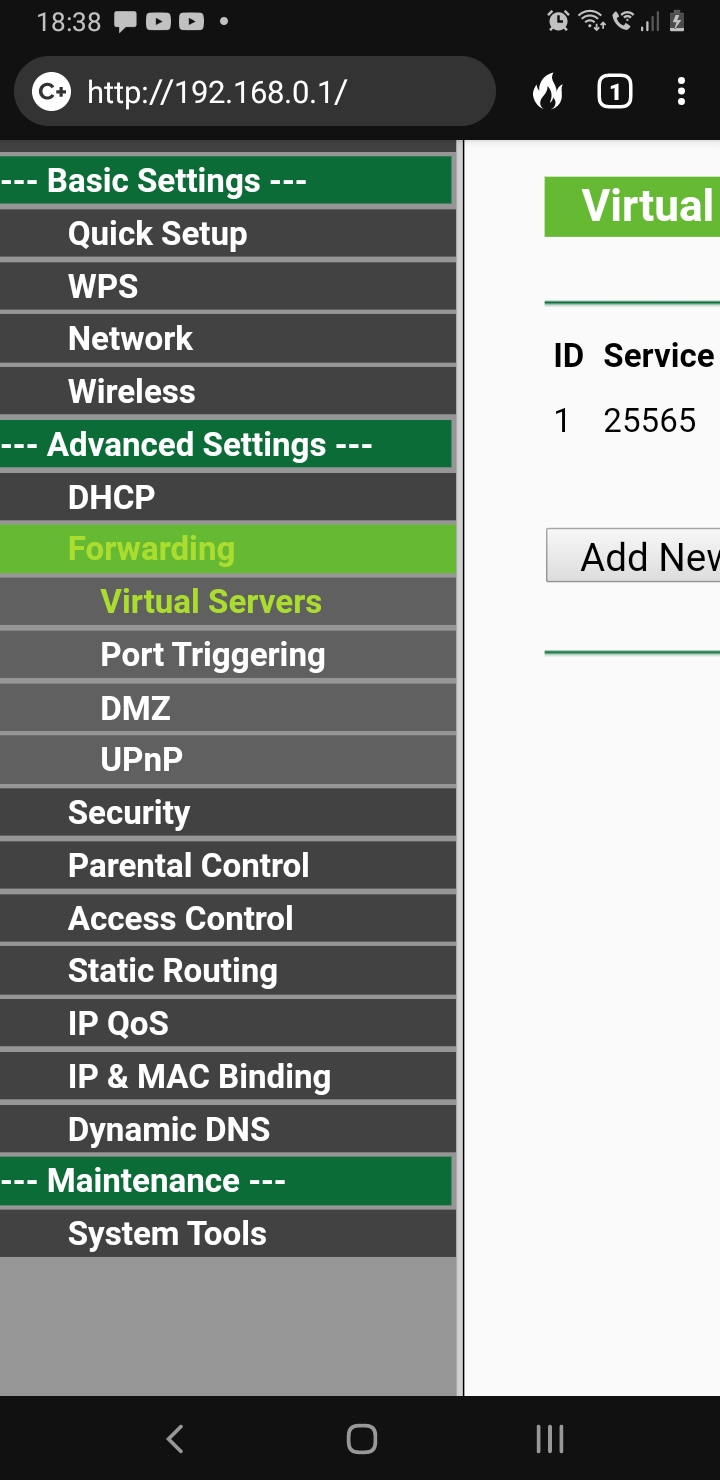
Task: Open the tab switcher showing one tab
Action: point(614,93)
